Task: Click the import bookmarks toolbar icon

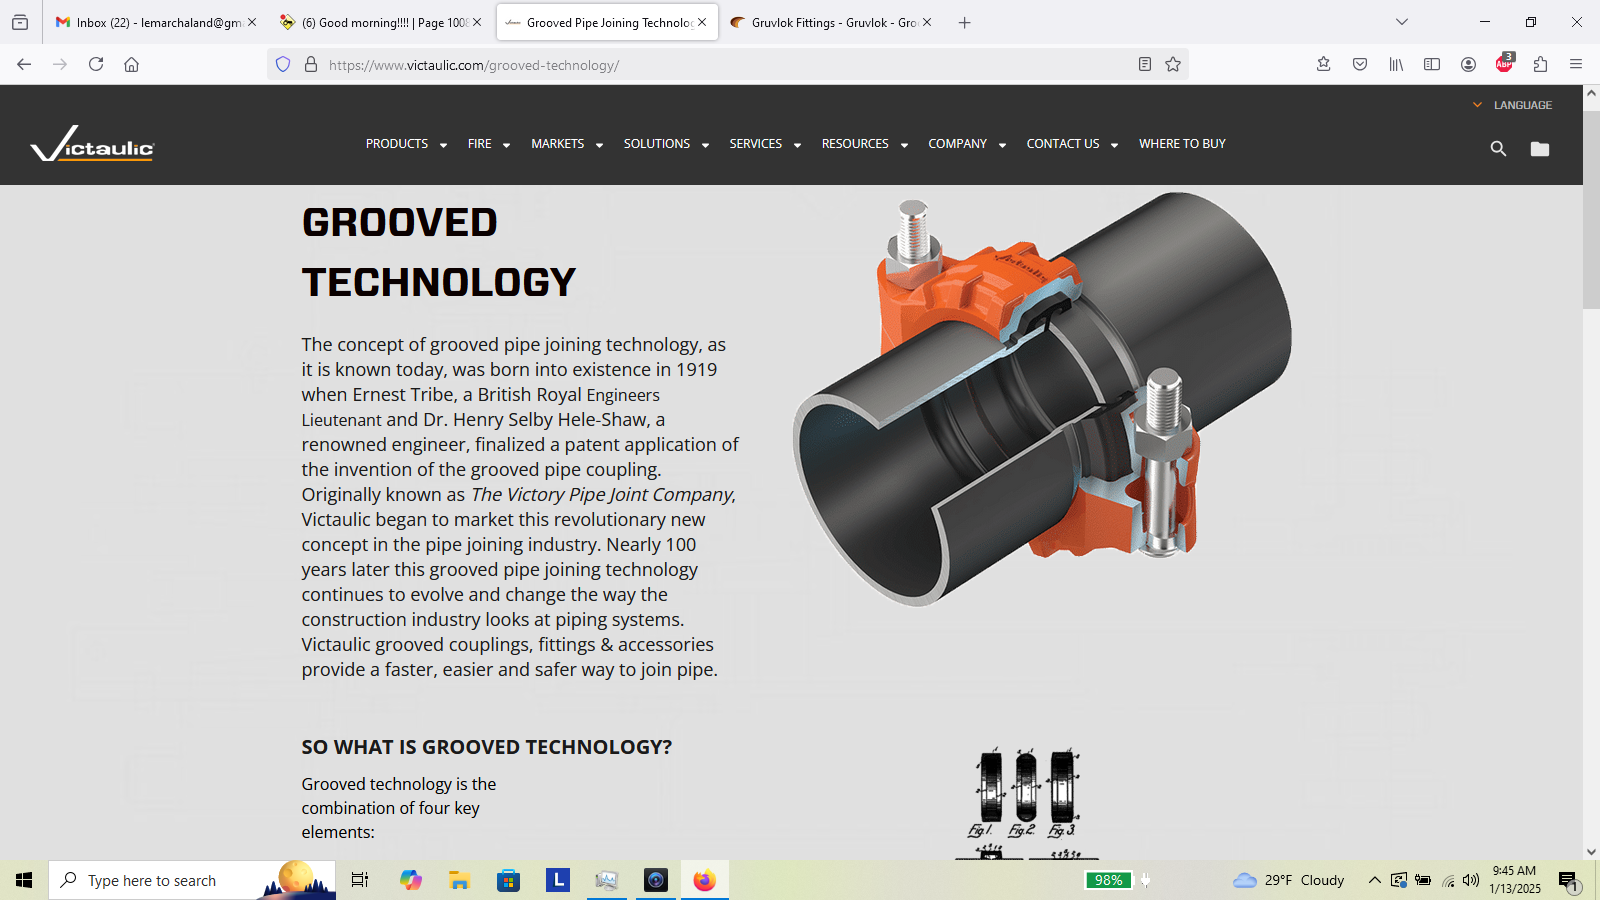Action: coord(1324,64)
